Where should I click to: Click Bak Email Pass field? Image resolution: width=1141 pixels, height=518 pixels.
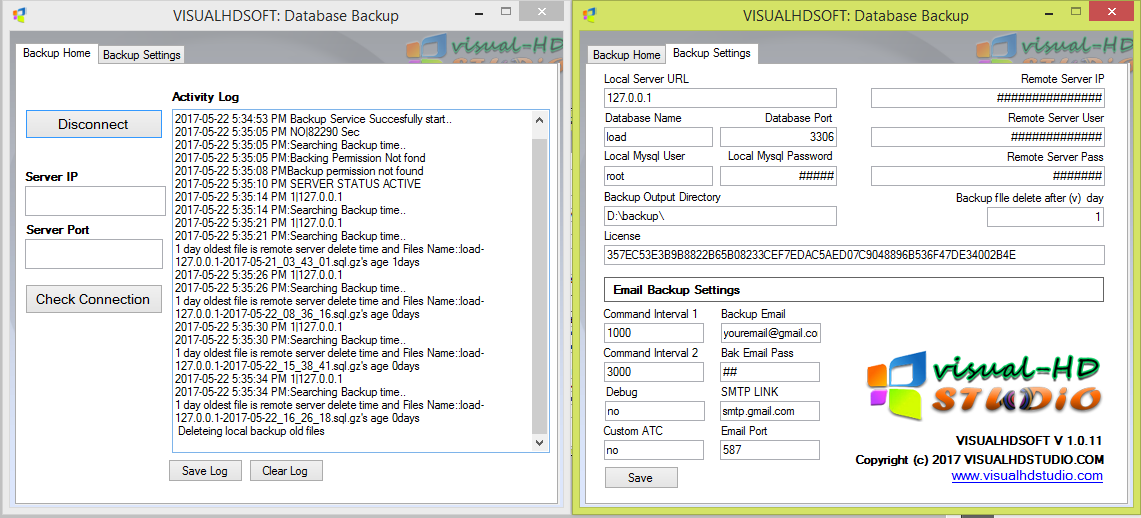point(770,372)
